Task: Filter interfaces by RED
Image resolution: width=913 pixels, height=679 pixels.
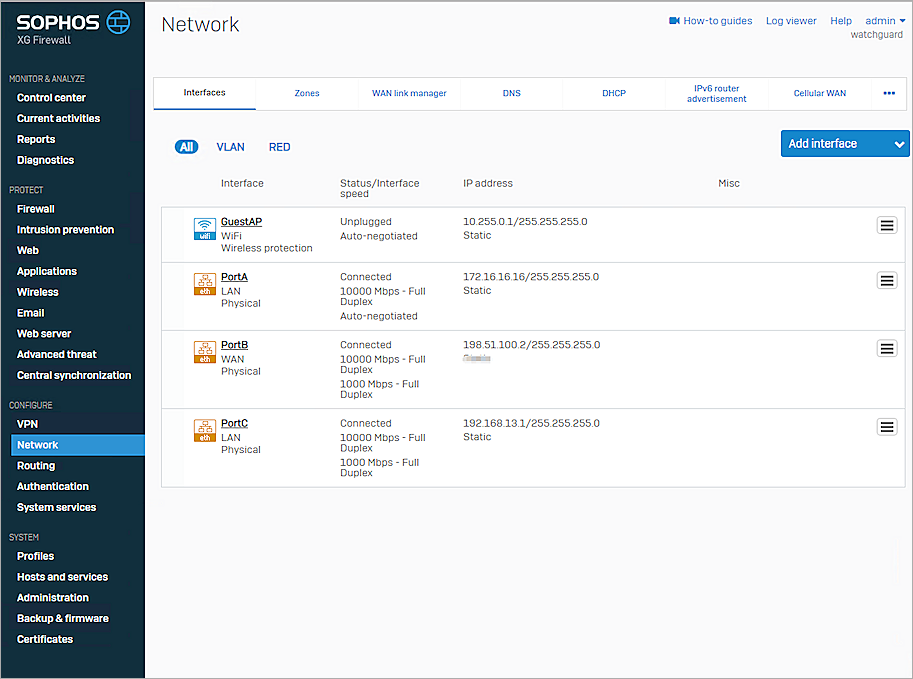Action: (x=279, y=147)
